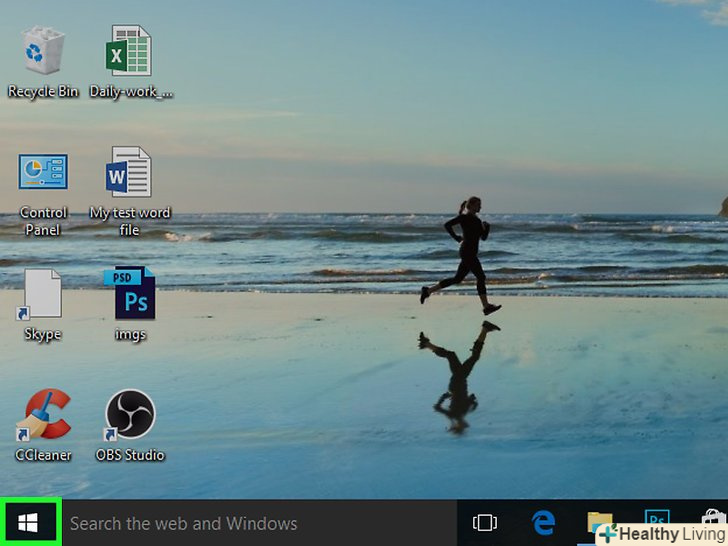Switch to Photoshop on the taskbar
The image size is (728, 546).
point(657,517)
